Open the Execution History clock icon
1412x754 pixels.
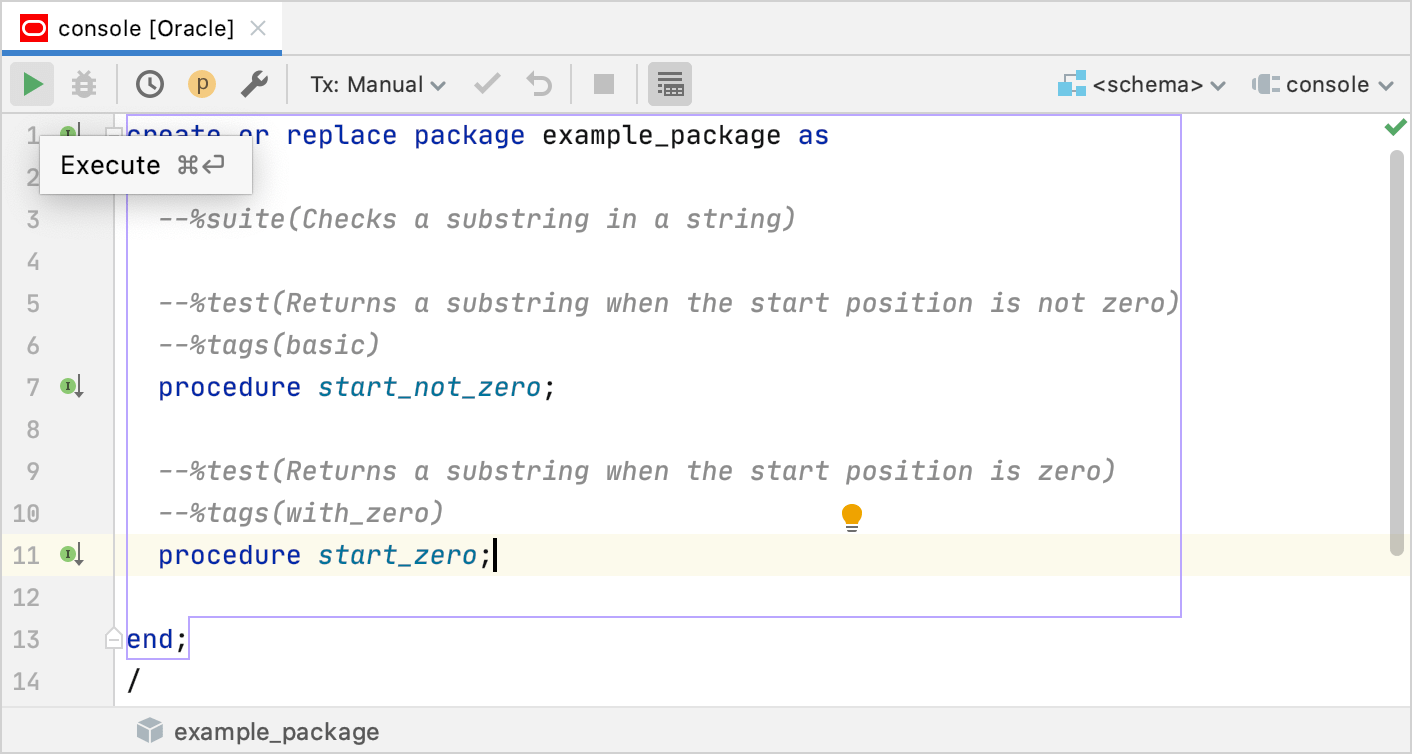pyautogui.click(x=150, y=84)
